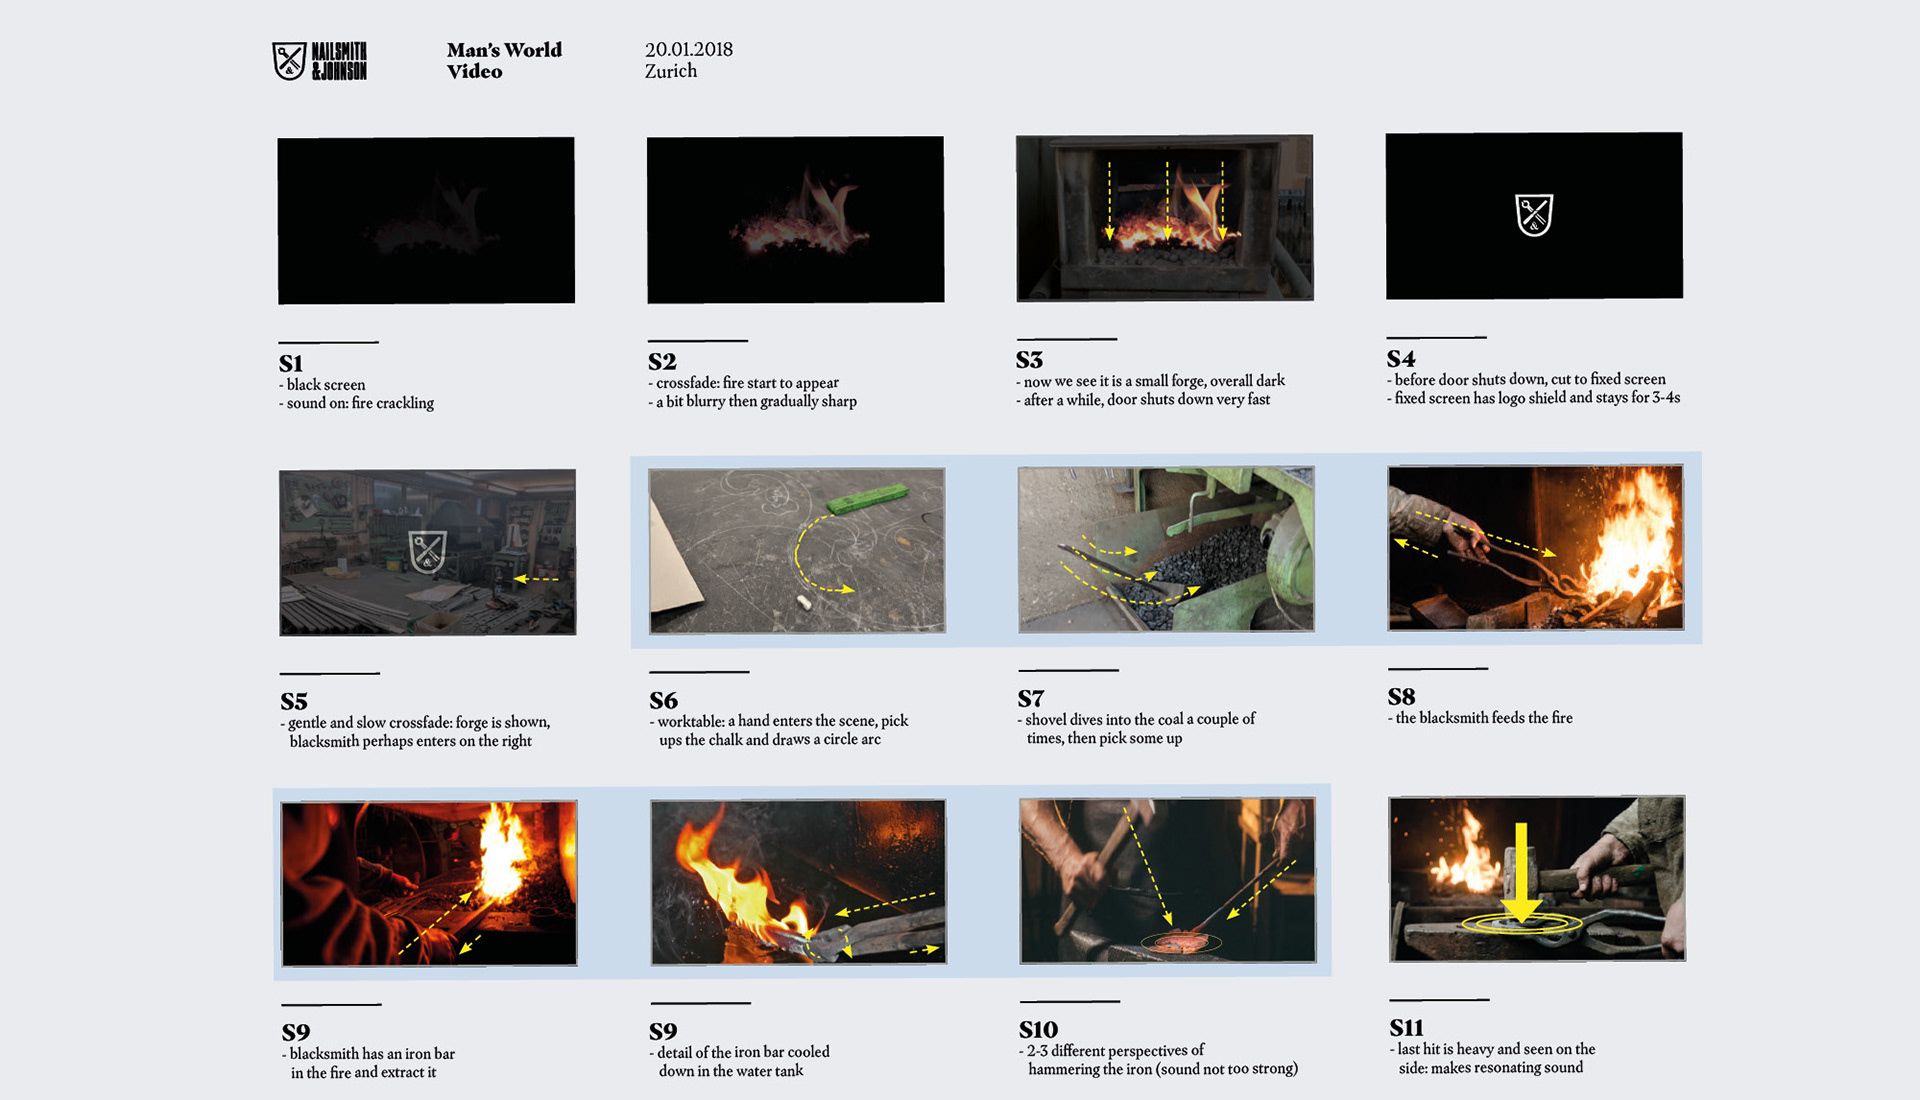1920x1100 pixels.
Task: Click the white shield logo in S4 frame
Action: point(1534,215)
